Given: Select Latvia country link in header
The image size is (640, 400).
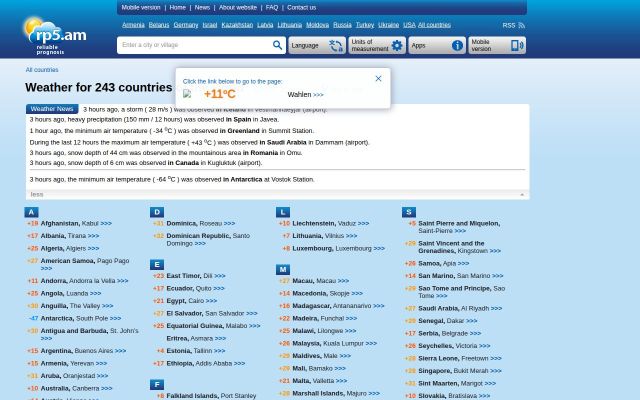Looking at the screenshot, I should [265, 25].
